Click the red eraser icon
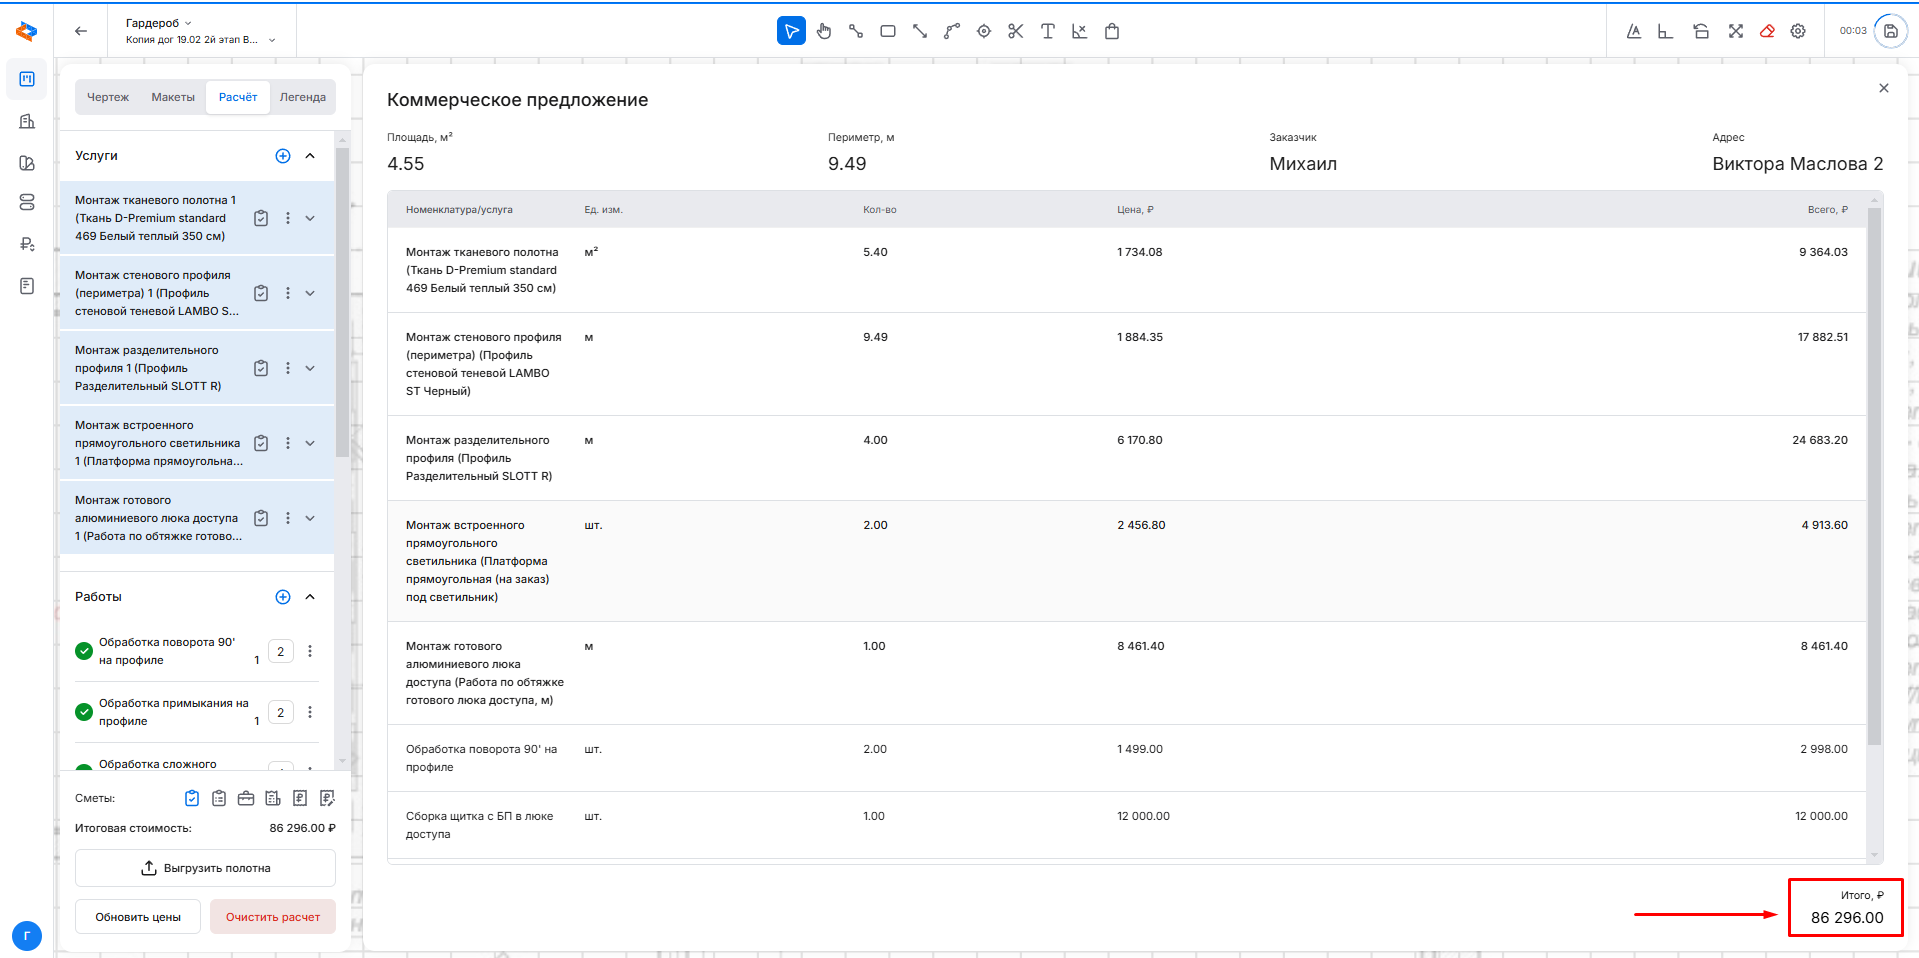 click(1767, 31)
